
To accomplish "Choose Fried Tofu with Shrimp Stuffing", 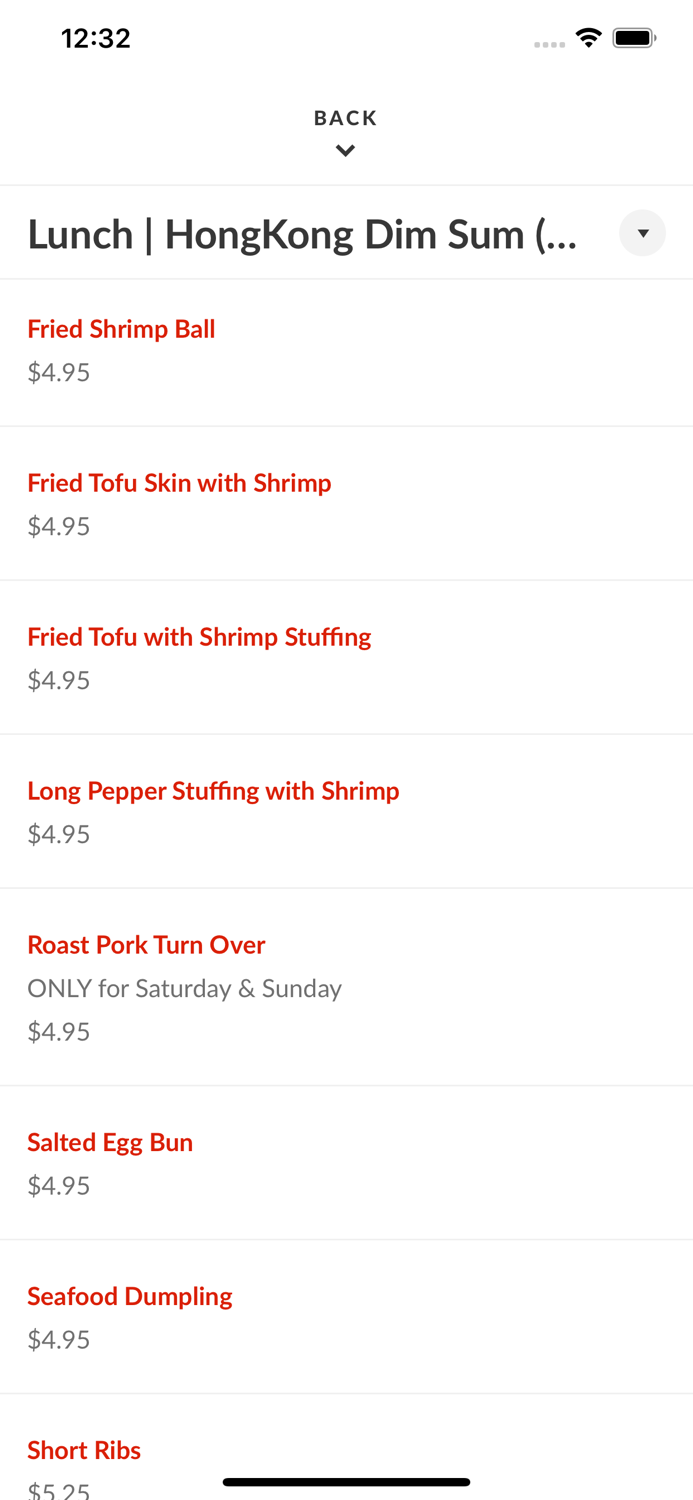I will tap(199, 637).
